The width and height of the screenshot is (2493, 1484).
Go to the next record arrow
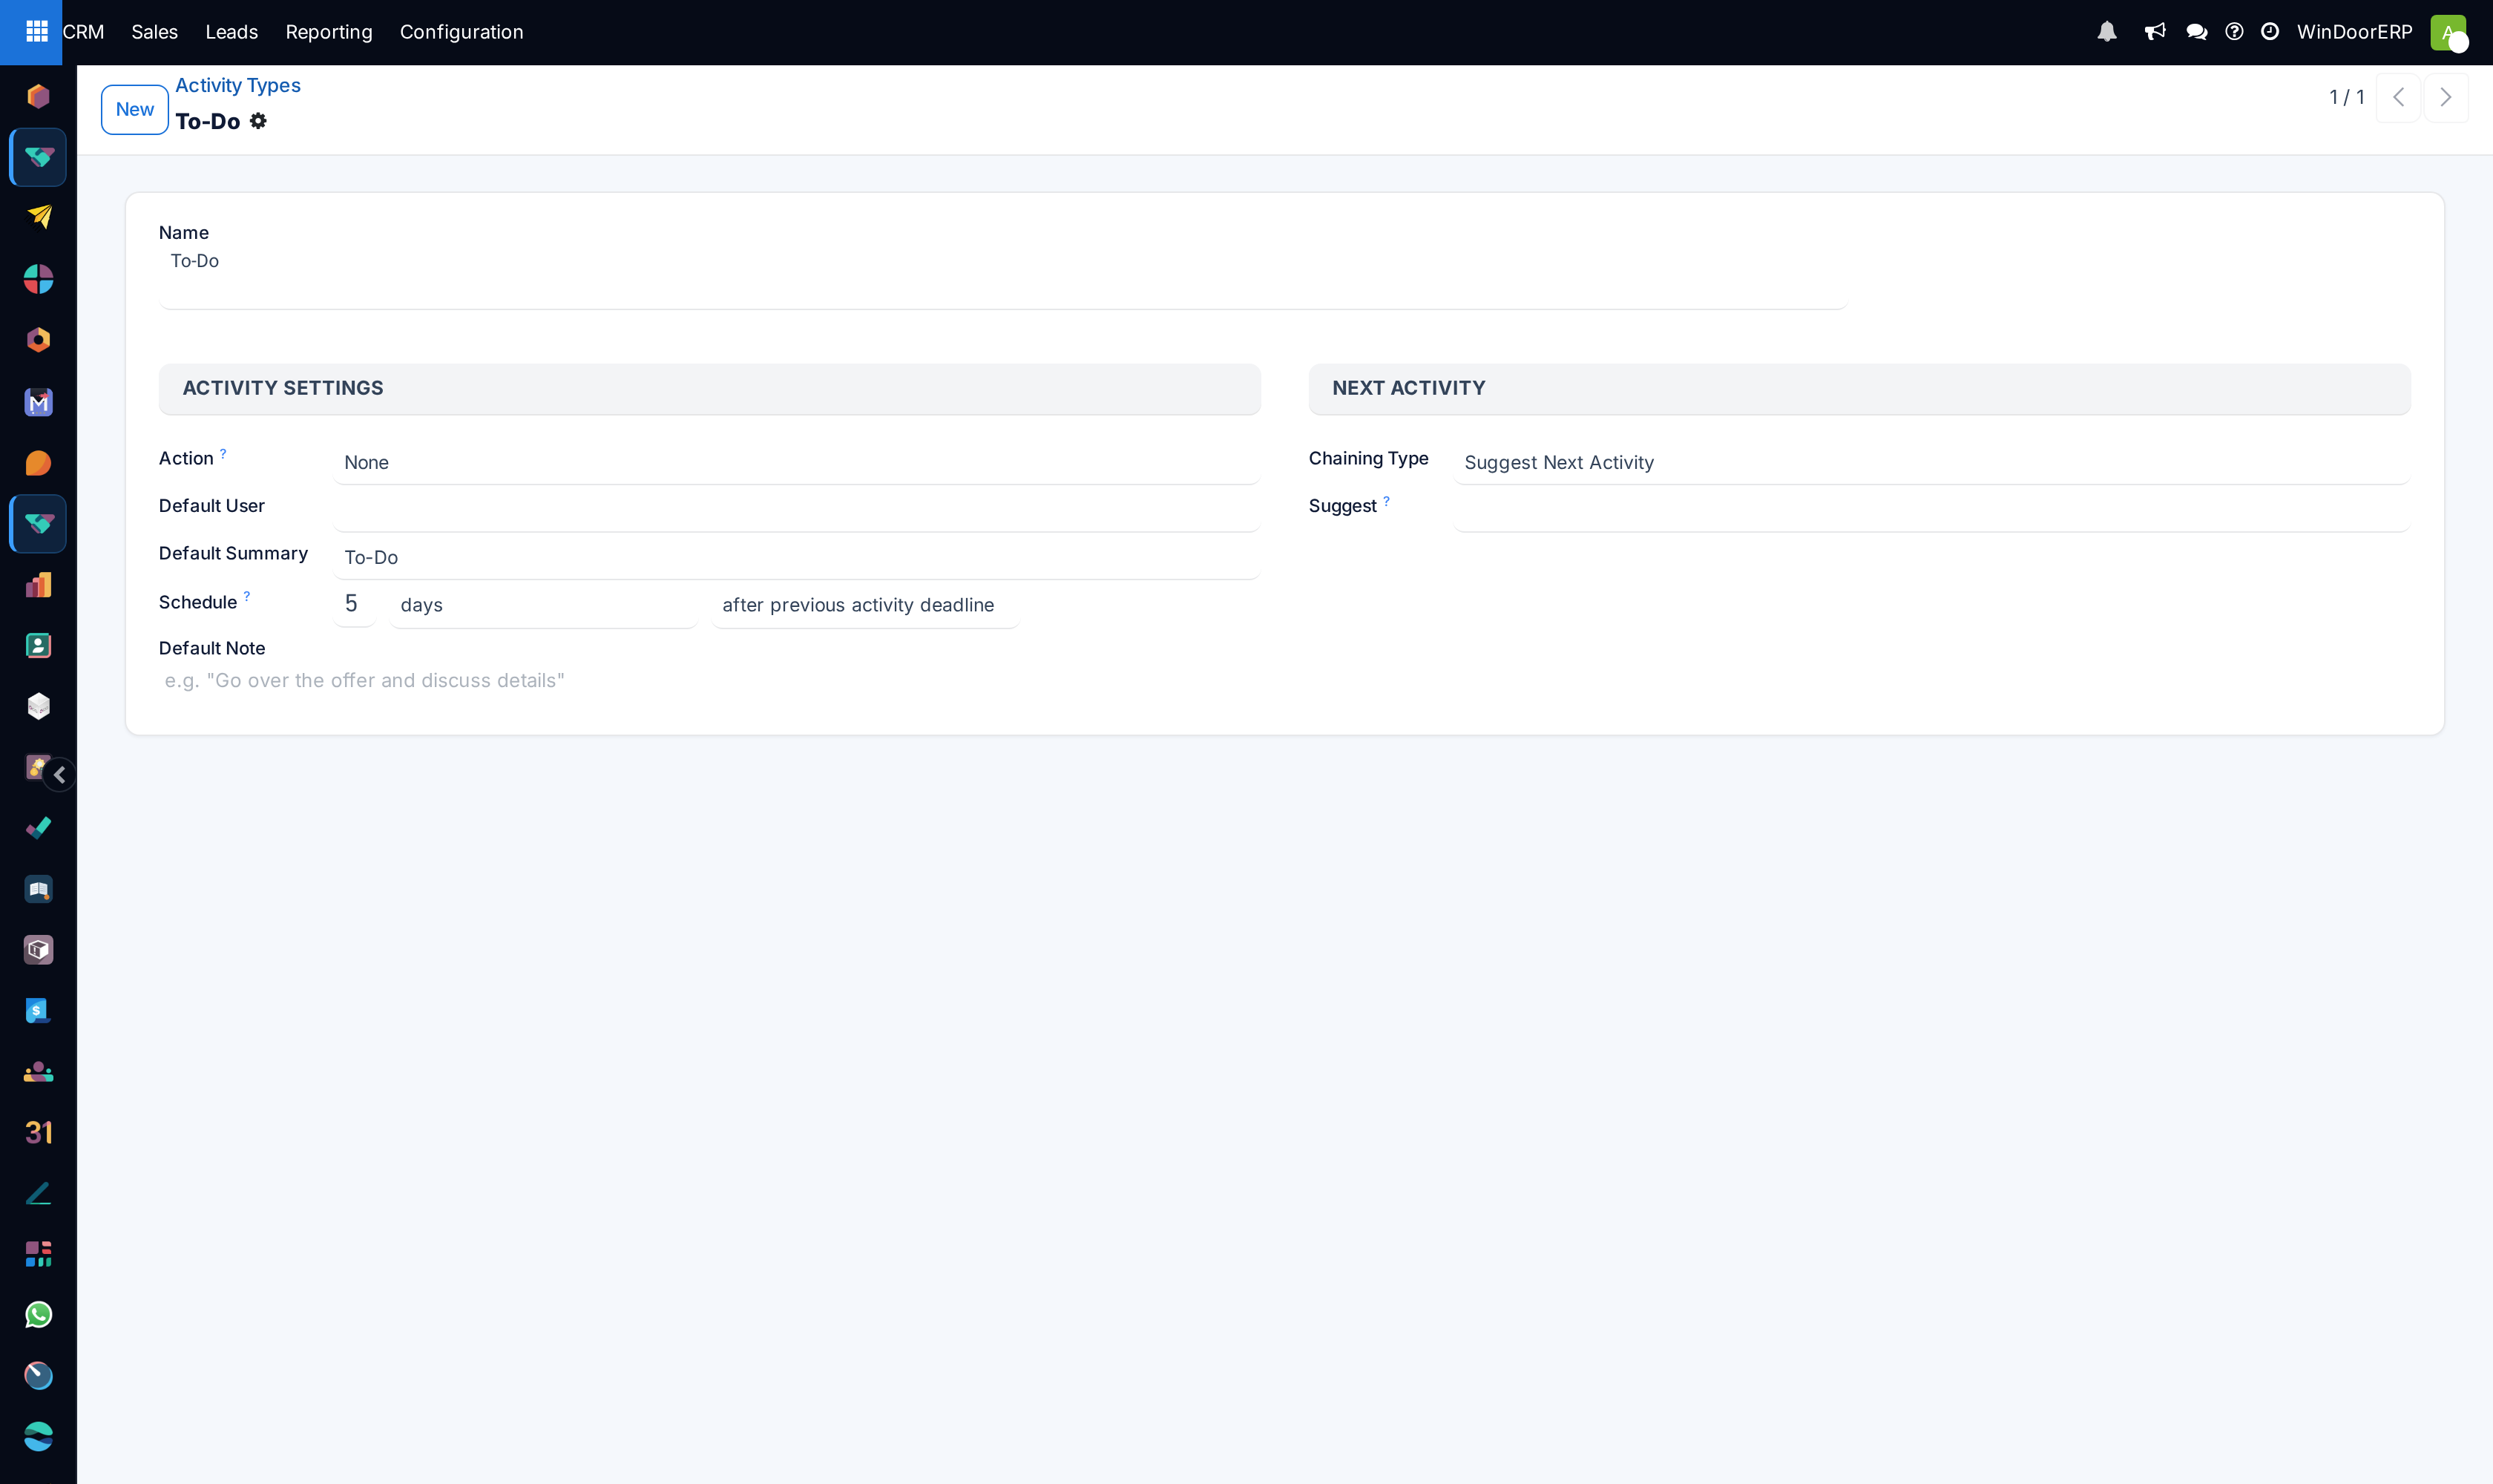tap(2446, 98)
